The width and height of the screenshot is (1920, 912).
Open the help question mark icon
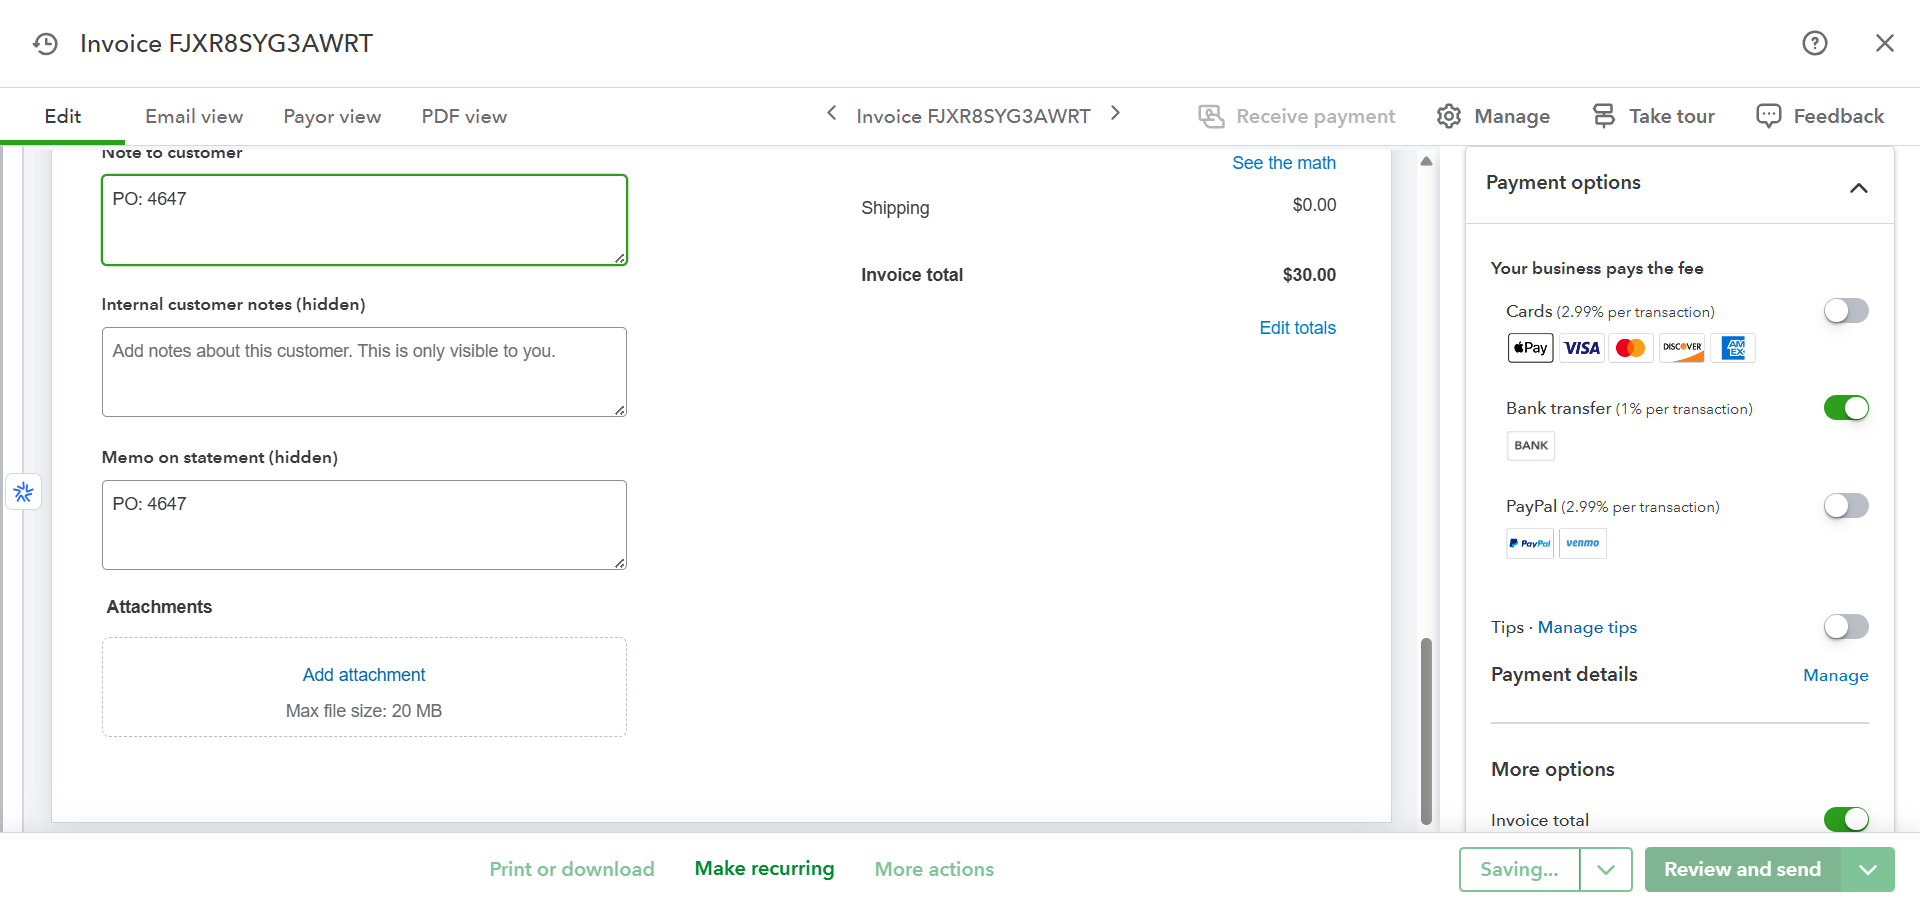(1814, 43)
